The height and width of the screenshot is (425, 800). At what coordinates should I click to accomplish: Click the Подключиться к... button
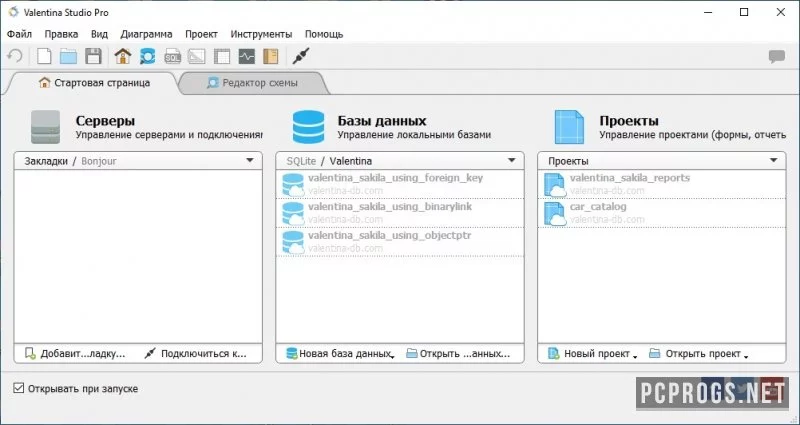pyautogui.click(x=196, y=354)
